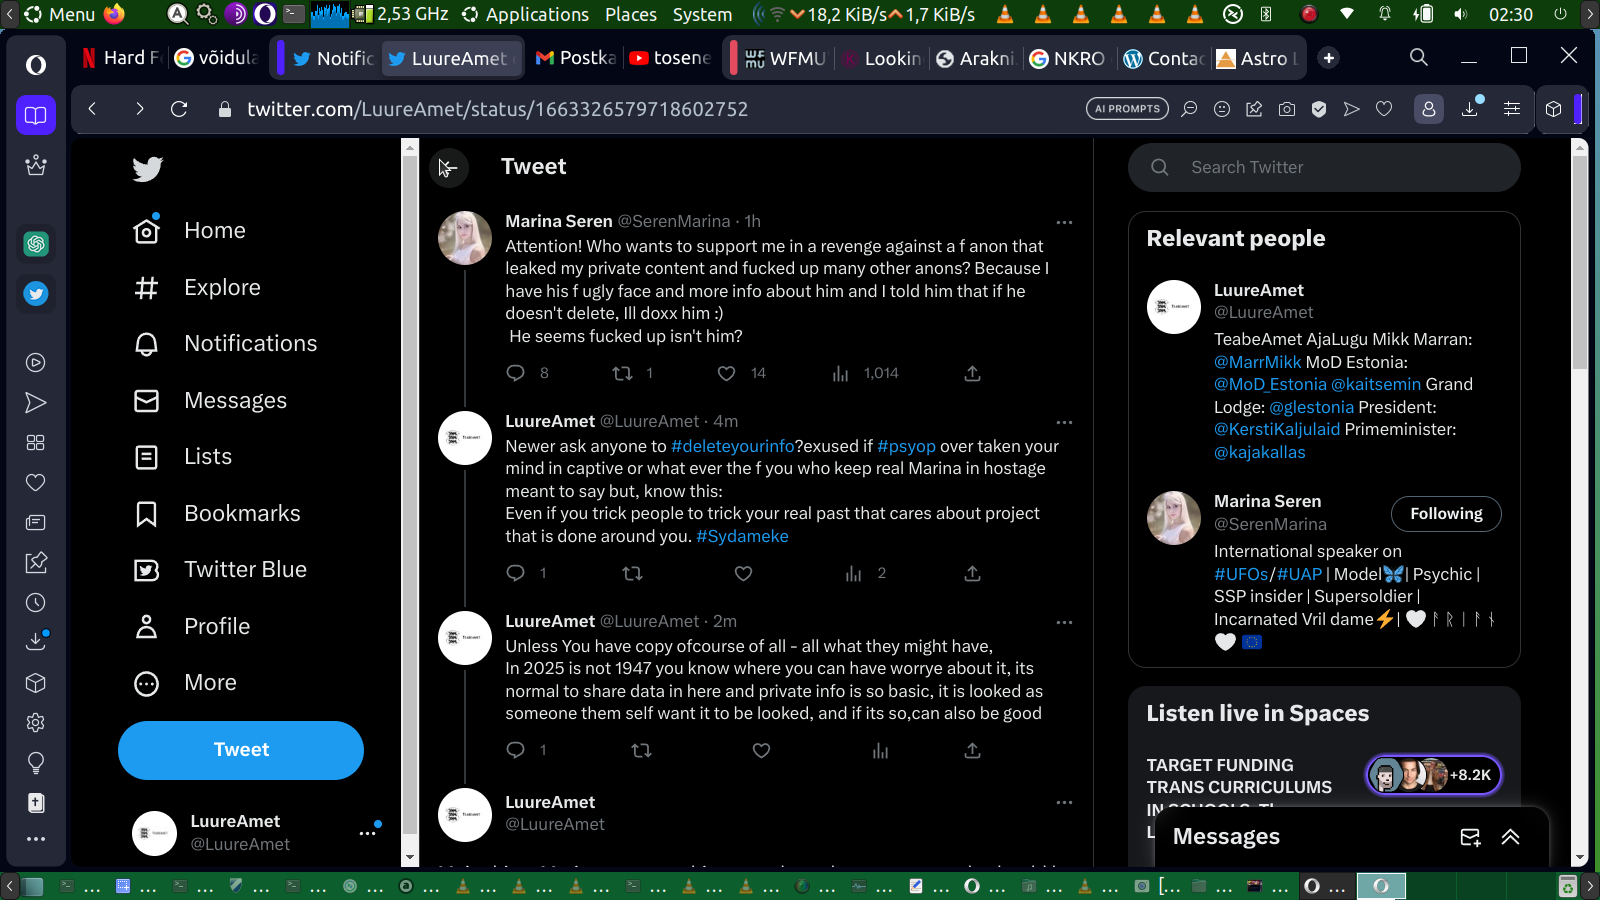This screenshot has height=900, width=1600.
Task: Compose new message in Messages drawer
Action: 1470,837
